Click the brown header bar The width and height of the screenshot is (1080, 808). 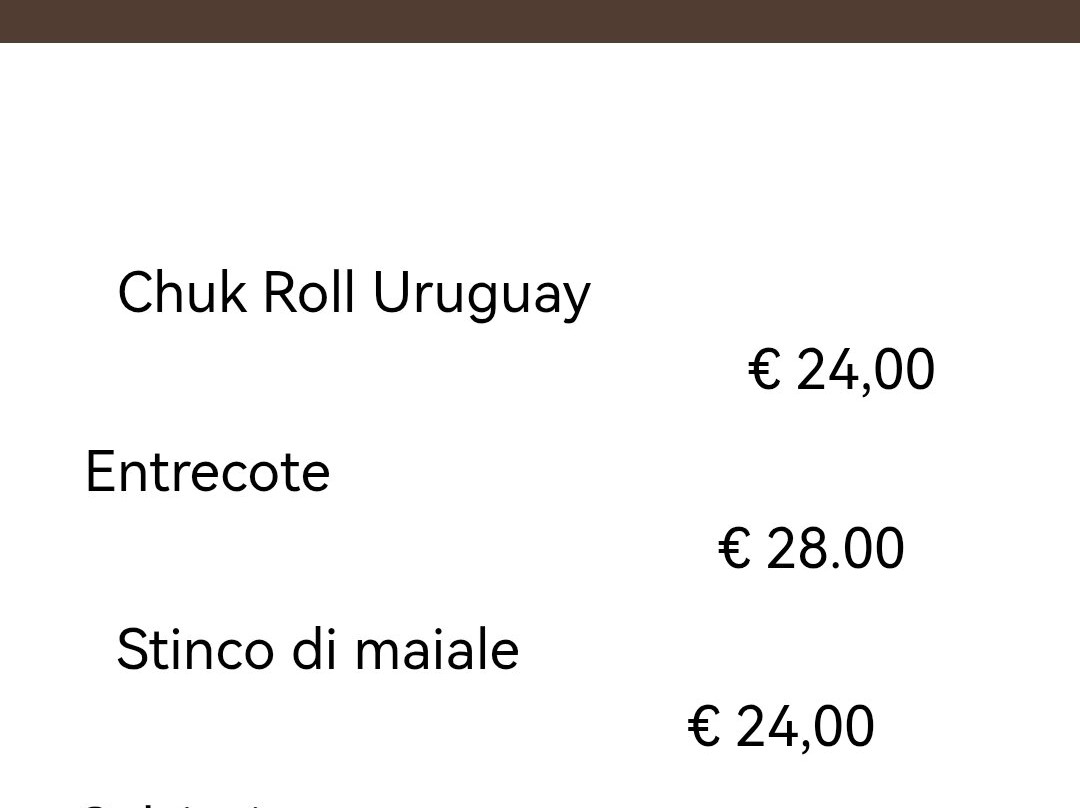[x=540, y=20]
